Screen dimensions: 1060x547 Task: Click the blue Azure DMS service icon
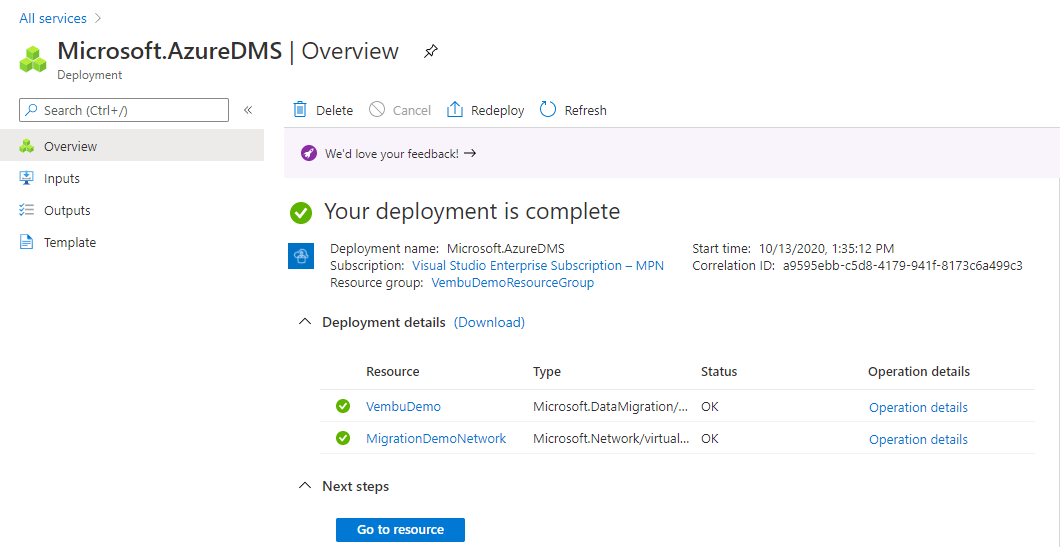click(300, 256)
